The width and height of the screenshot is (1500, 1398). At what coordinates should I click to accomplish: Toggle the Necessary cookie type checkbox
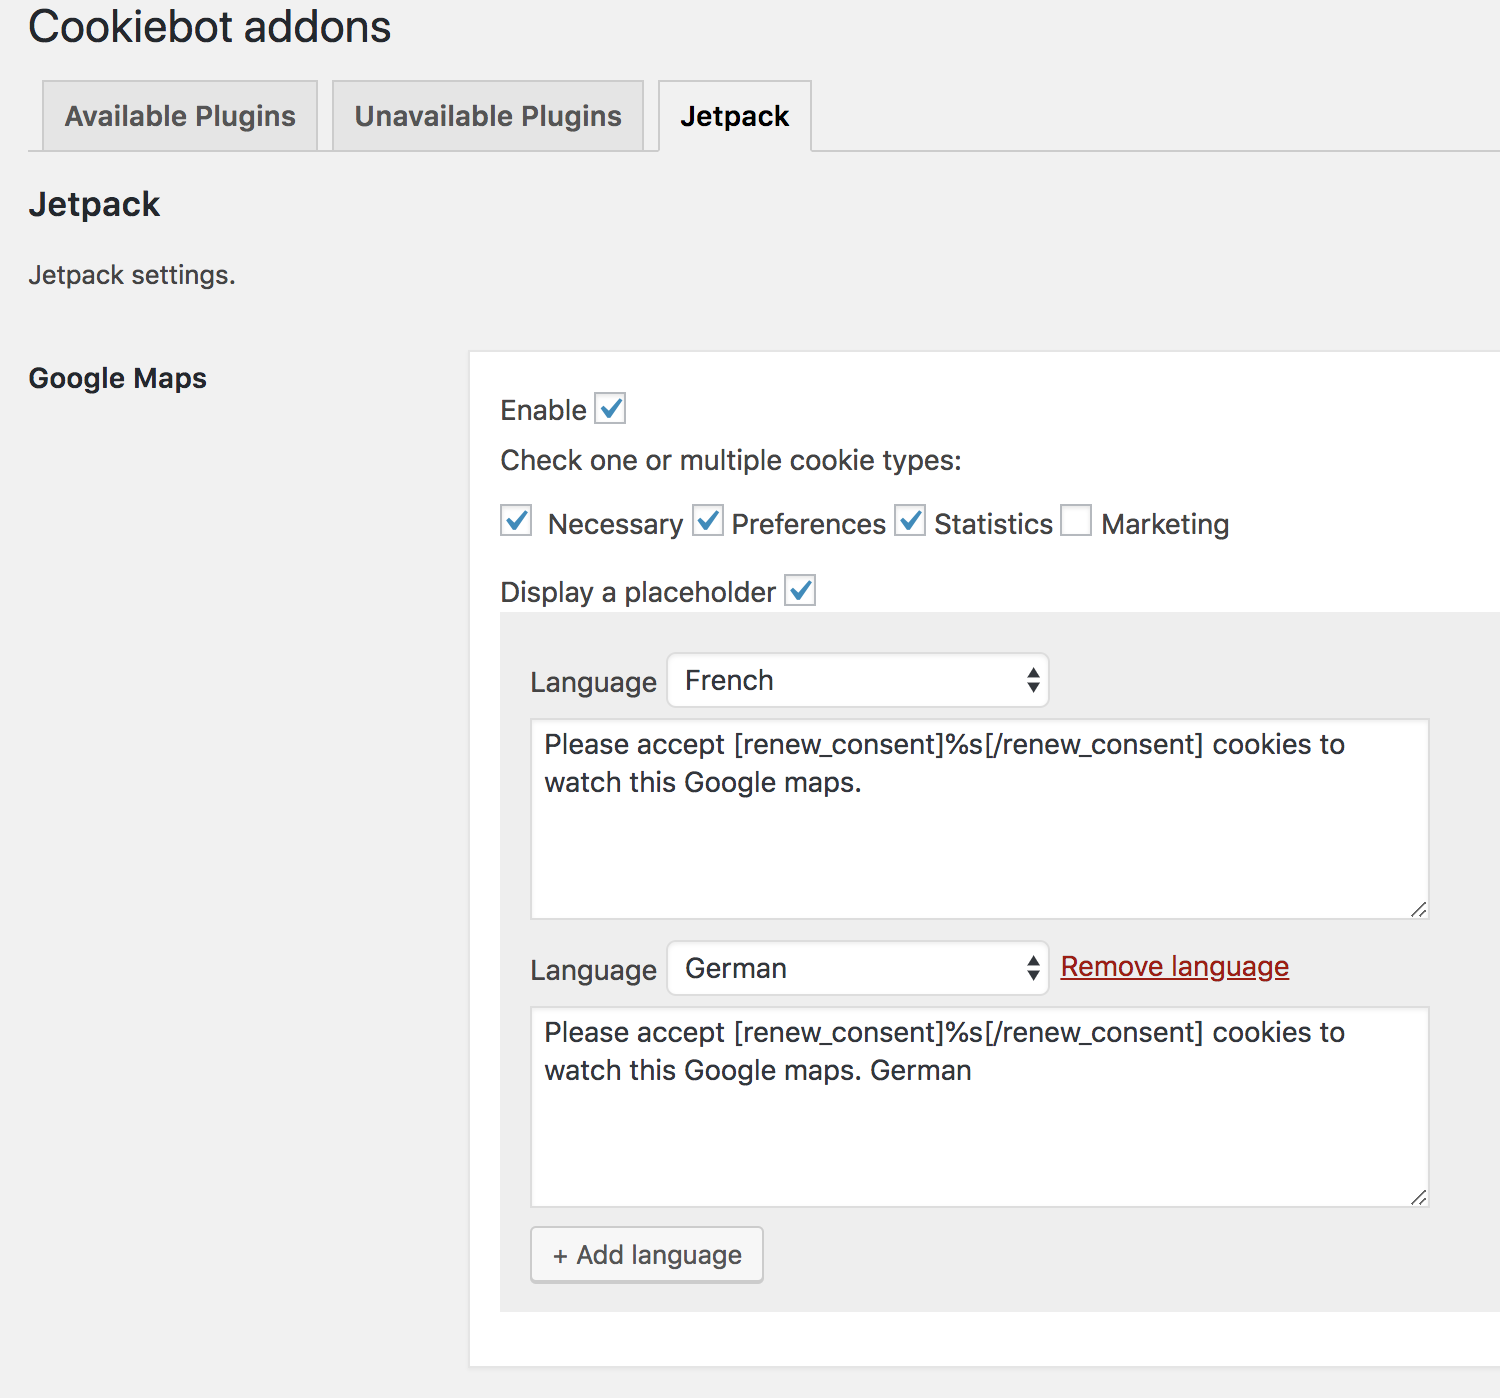point(516,521)
